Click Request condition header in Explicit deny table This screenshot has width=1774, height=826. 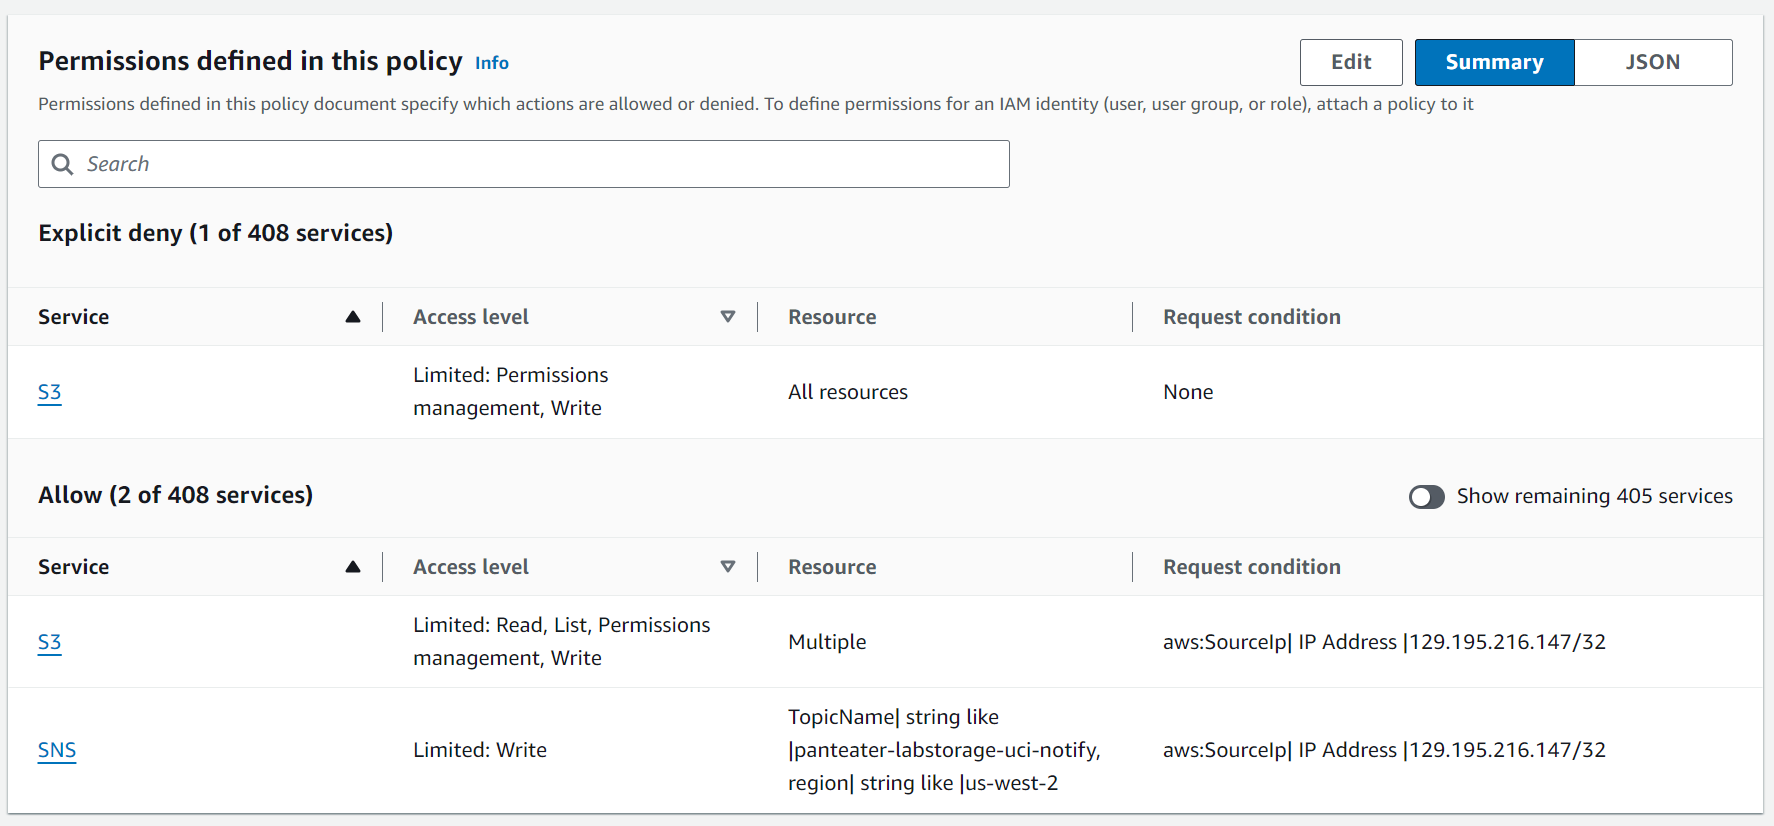(1252, 317)
